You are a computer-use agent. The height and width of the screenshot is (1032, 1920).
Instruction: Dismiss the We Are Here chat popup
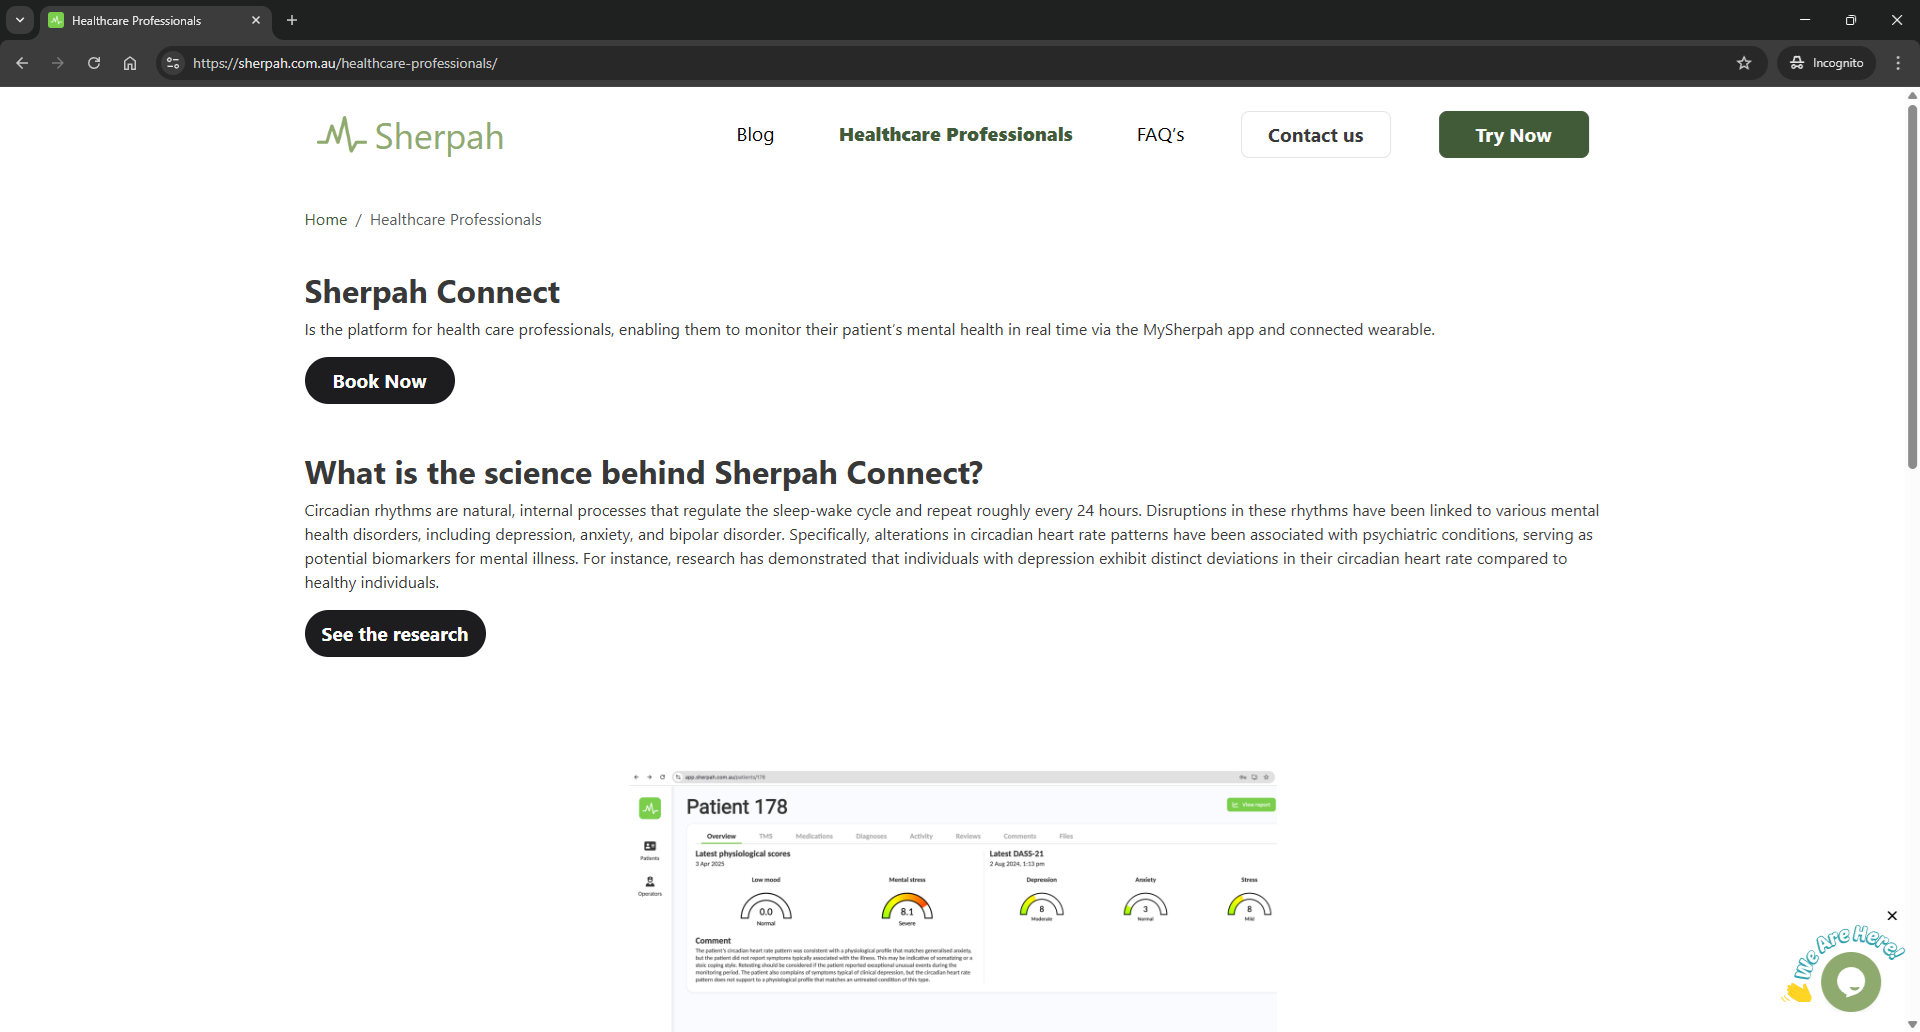pyautogui.click(x=1892, y=916)
